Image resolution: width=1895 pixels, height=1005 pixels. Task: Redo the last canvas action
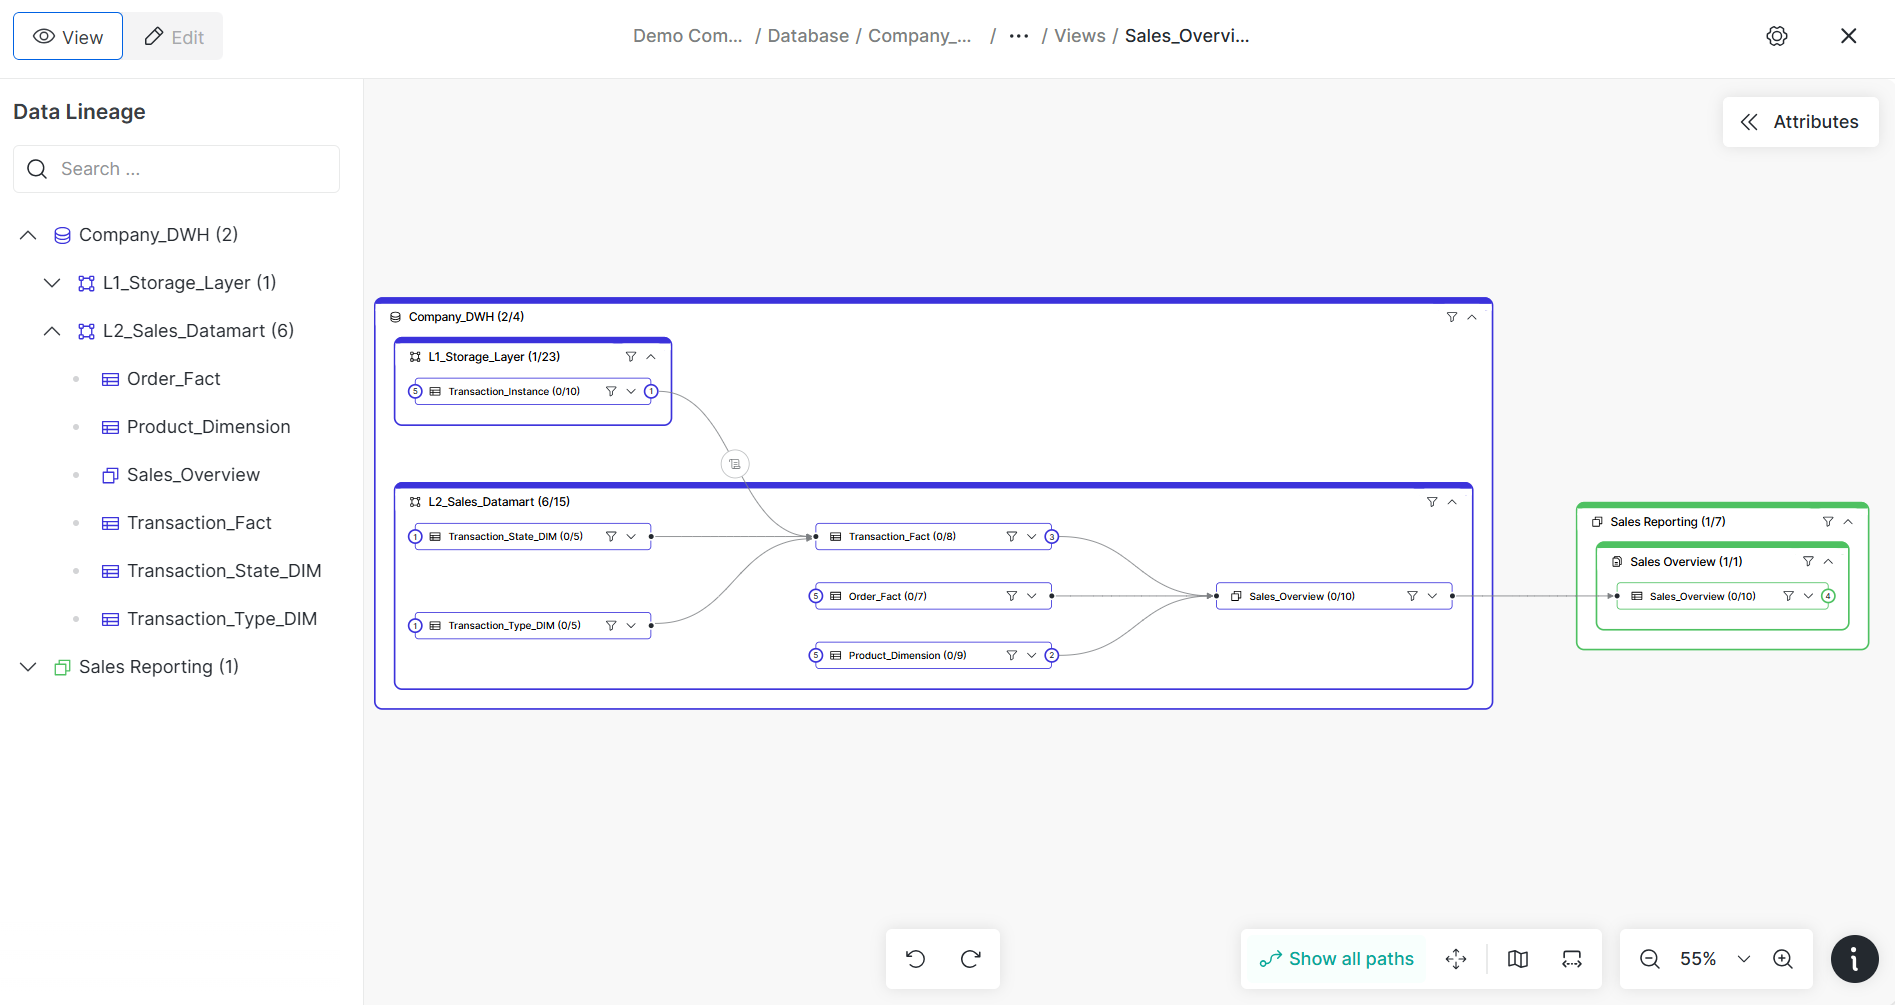[x=970, y=959]
